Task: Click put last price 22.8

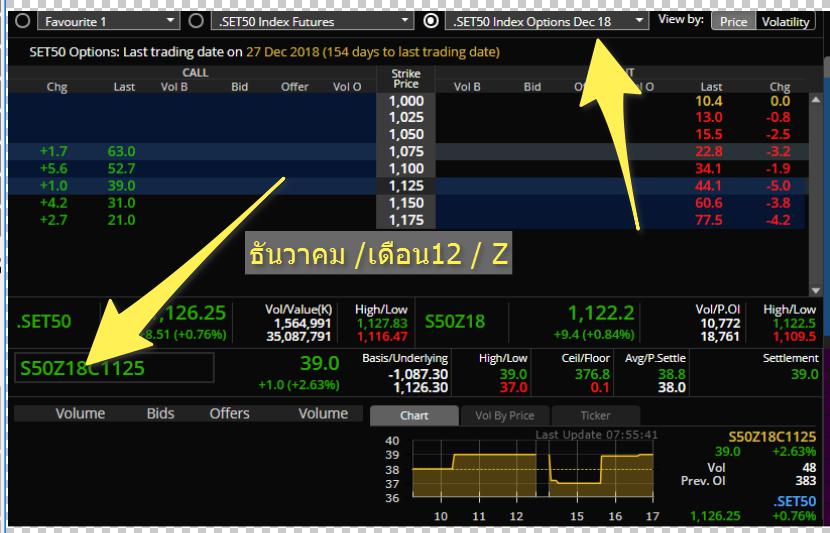Action: pos(709,151)
